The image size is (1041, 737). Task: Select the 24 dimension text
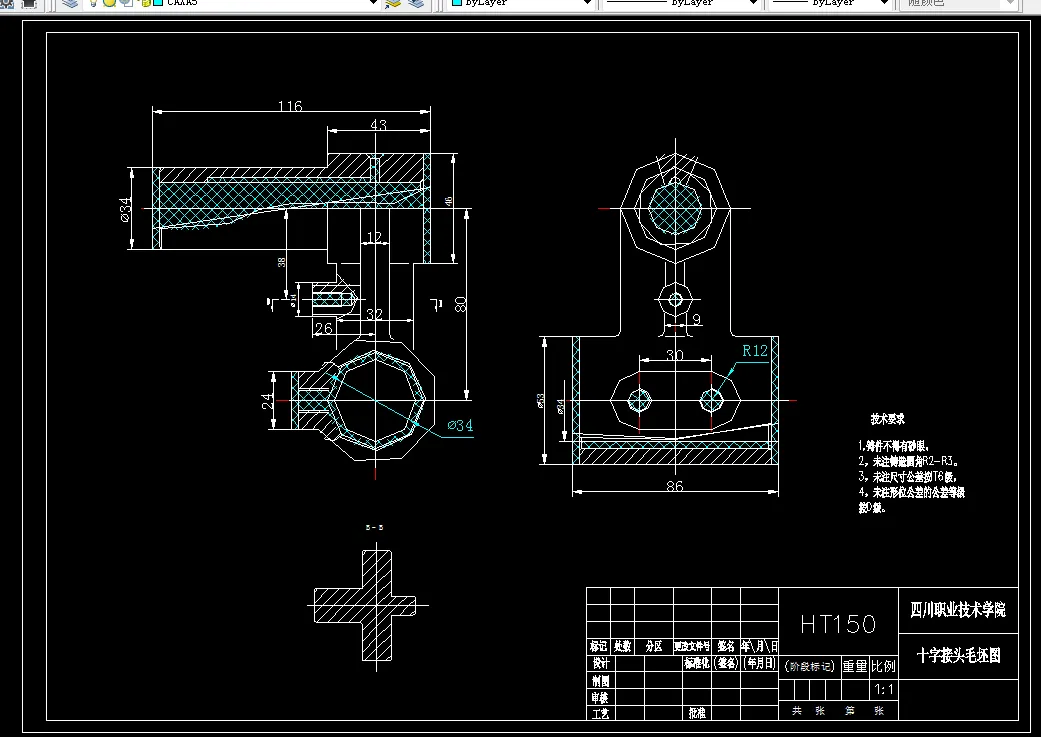point(267,401)
